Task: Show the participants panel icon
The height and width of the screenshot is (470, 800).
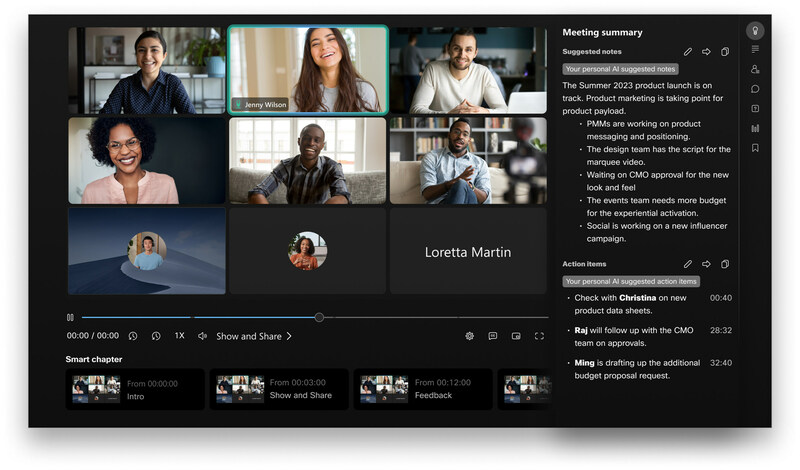Action: [755, 69]
